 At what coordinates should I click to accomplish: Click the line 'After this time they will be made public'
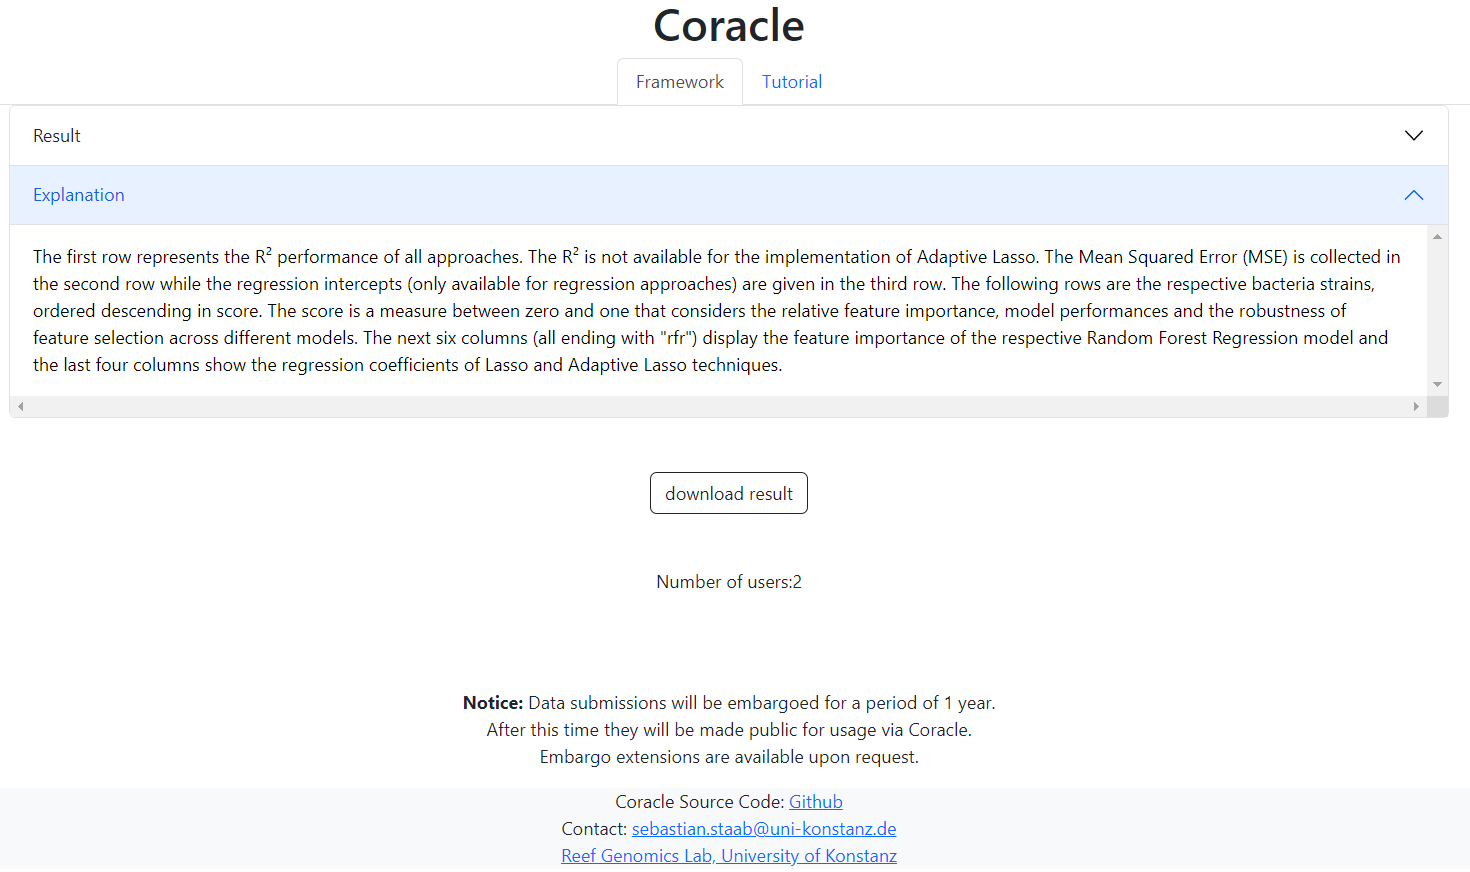(x=729, y=730)
